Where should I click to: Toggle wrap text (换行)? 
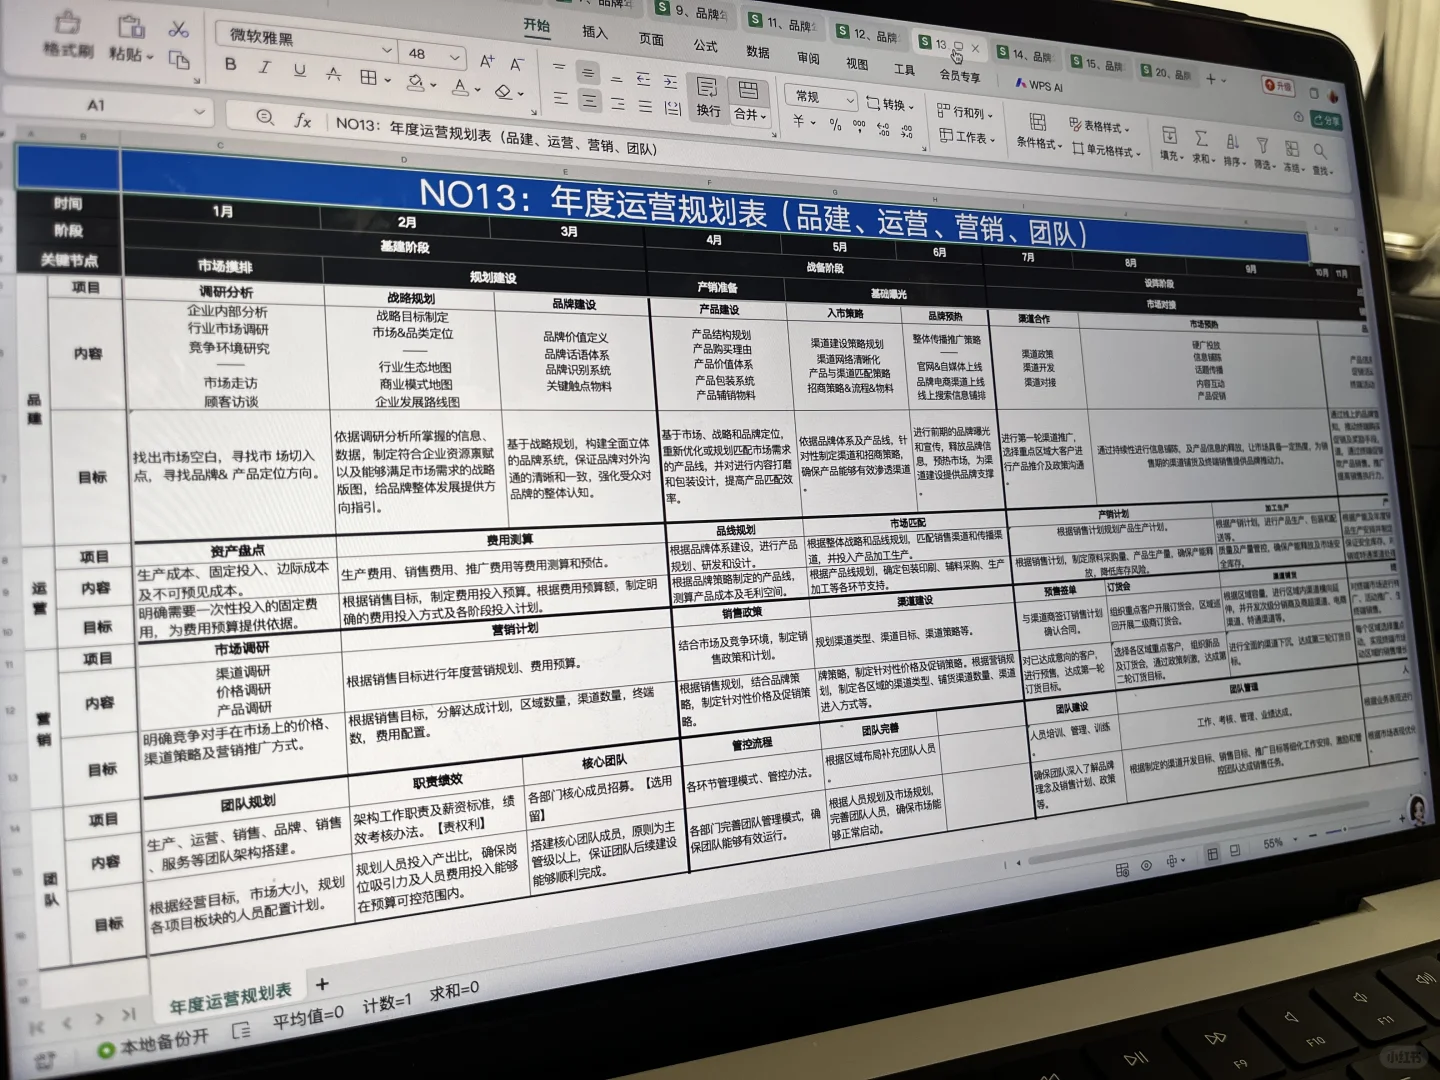pos(707,96)
